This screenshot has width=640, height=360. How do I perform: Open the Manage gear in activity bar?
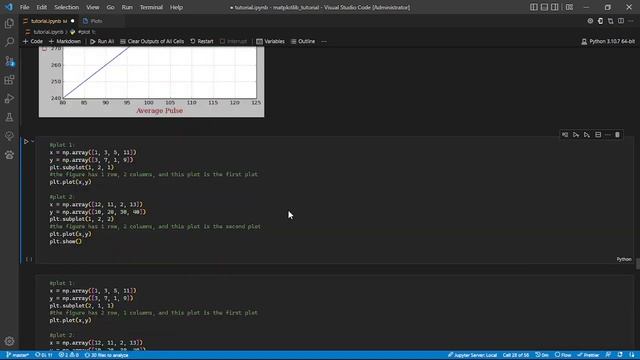pos(9,341)
